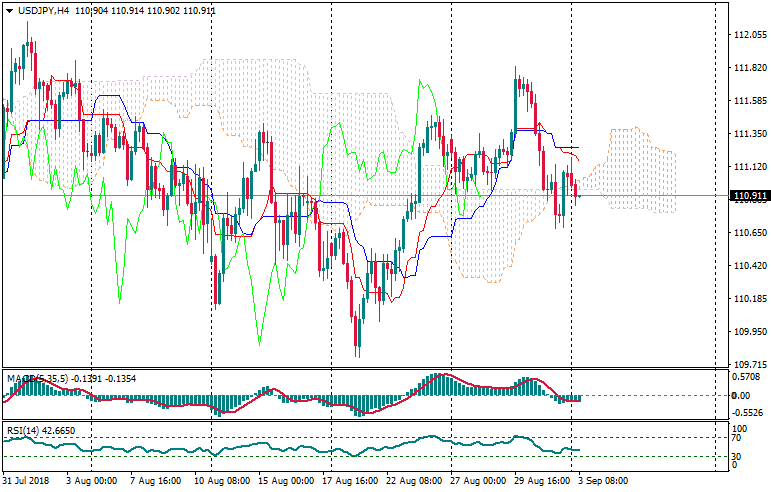Select the current price tag 110.911

click(x=750, y=196)
